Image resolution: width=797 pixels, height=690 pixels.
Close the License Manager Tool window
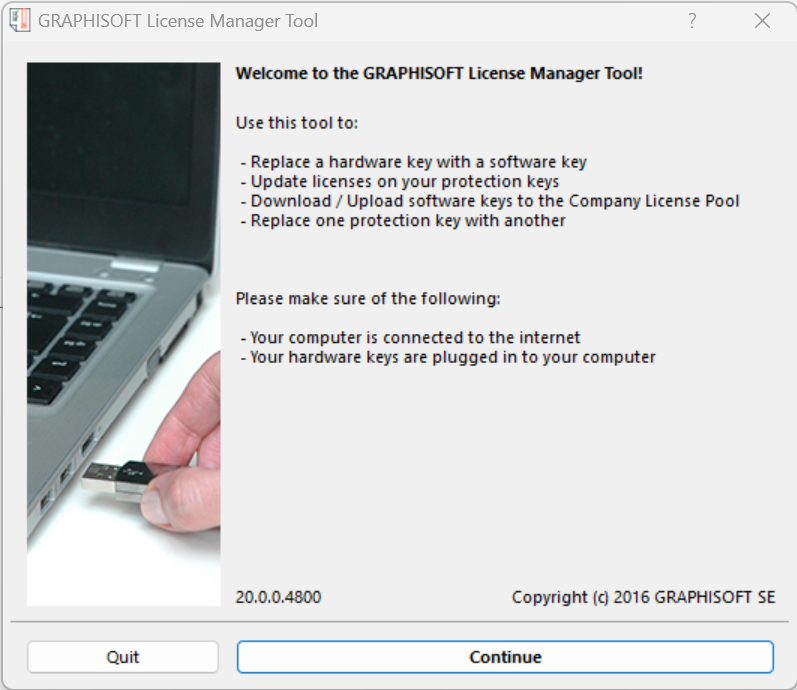[x=762, y=21]
